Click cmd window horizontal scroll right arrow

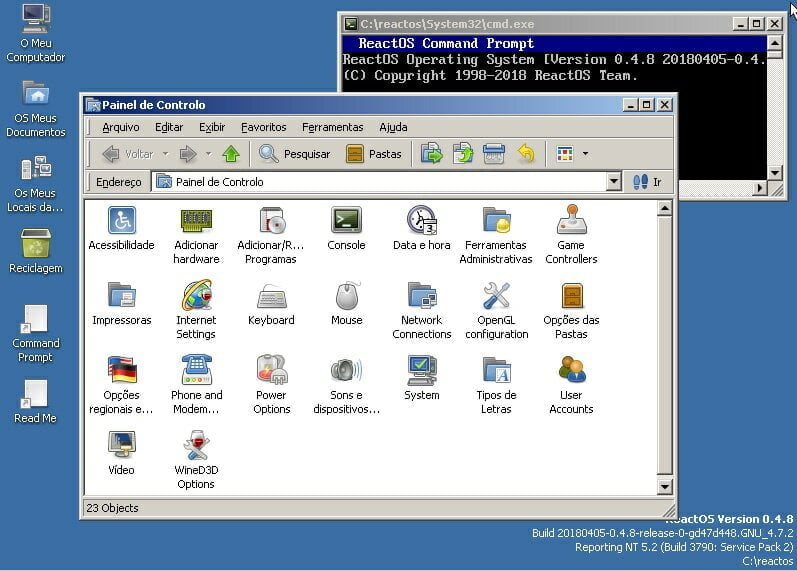point(759,188)
